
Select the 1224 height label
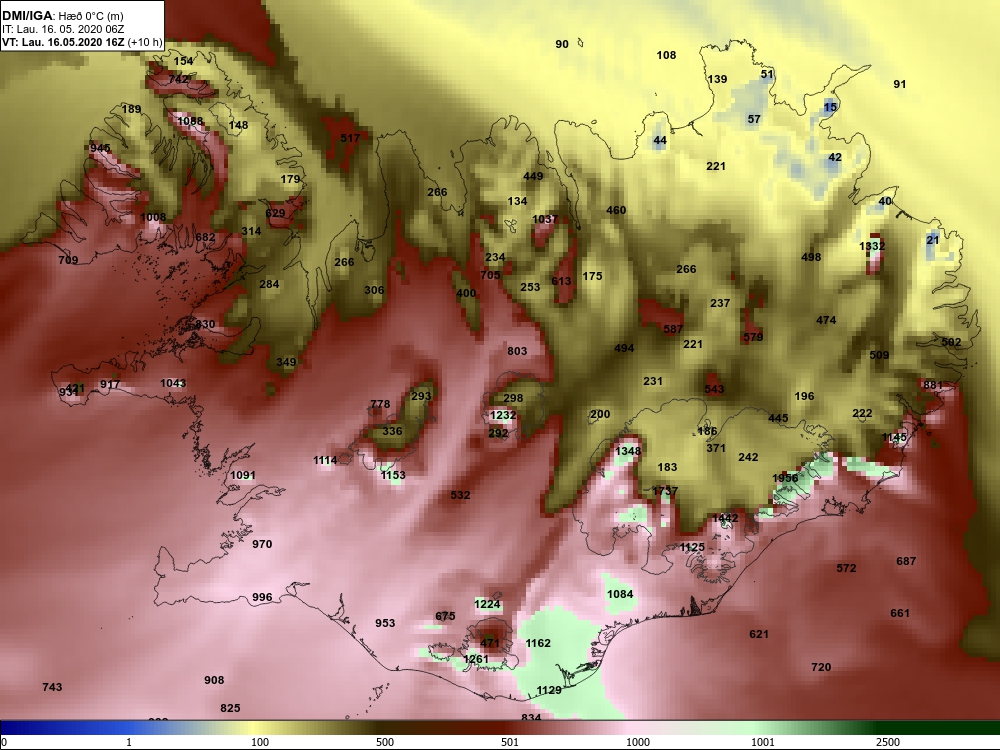pos(487,604)
